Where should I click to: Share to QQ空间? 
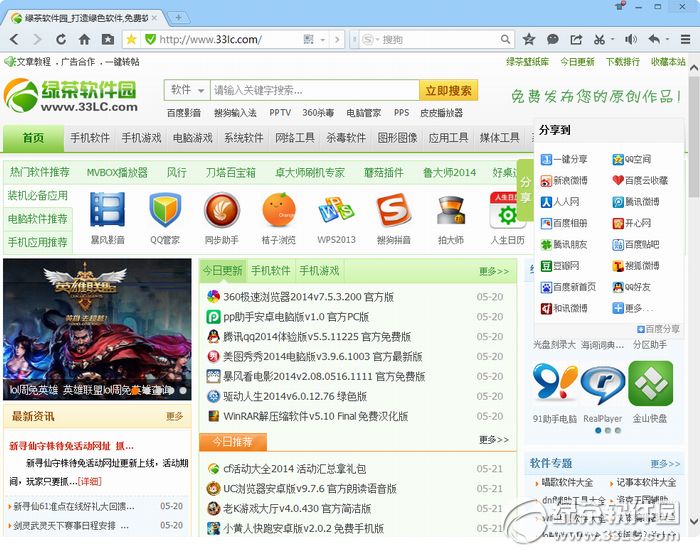click(x=631, y=159)
